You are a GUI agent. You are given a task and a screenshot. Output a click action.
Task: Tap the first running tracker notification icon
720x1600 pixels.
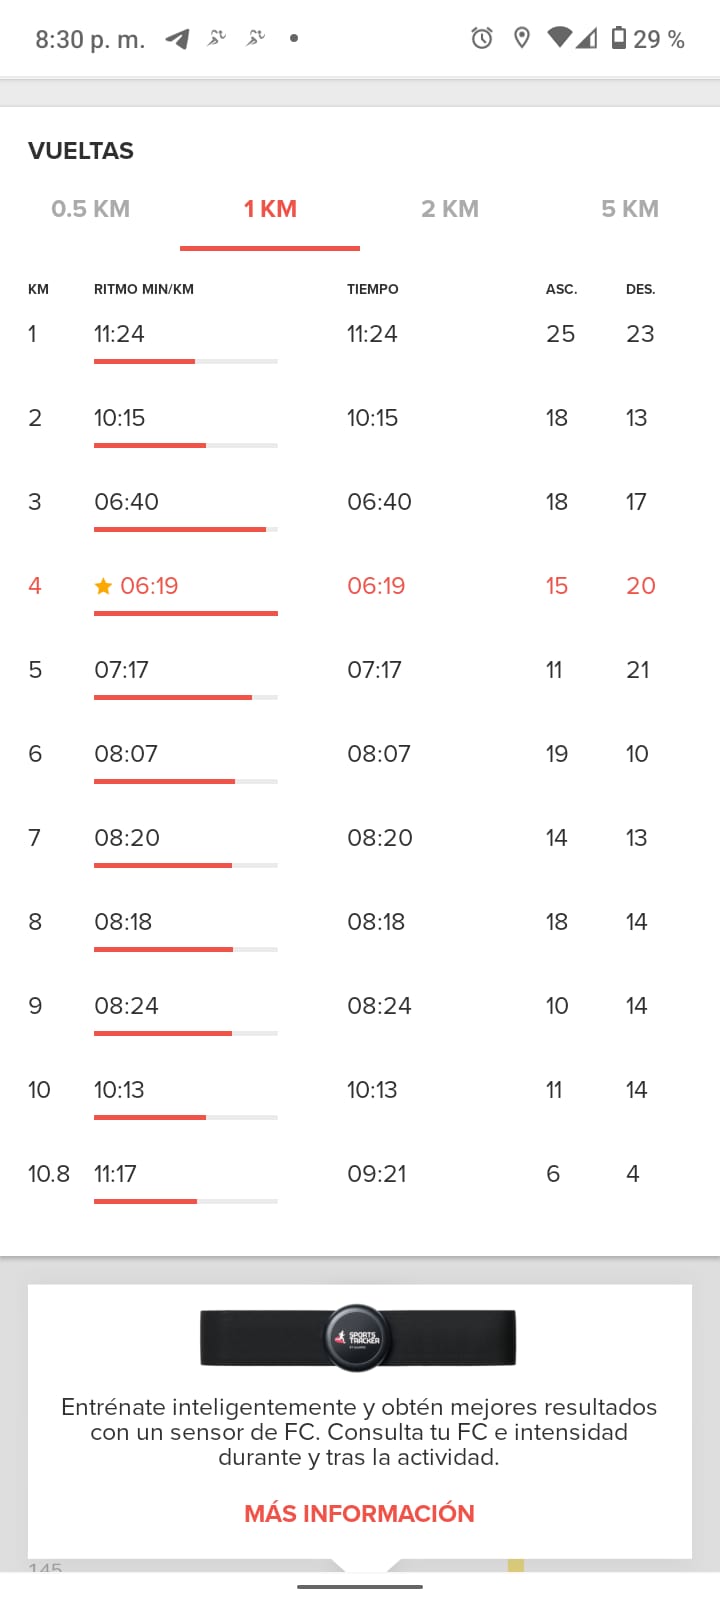click(x=216, y=38)
